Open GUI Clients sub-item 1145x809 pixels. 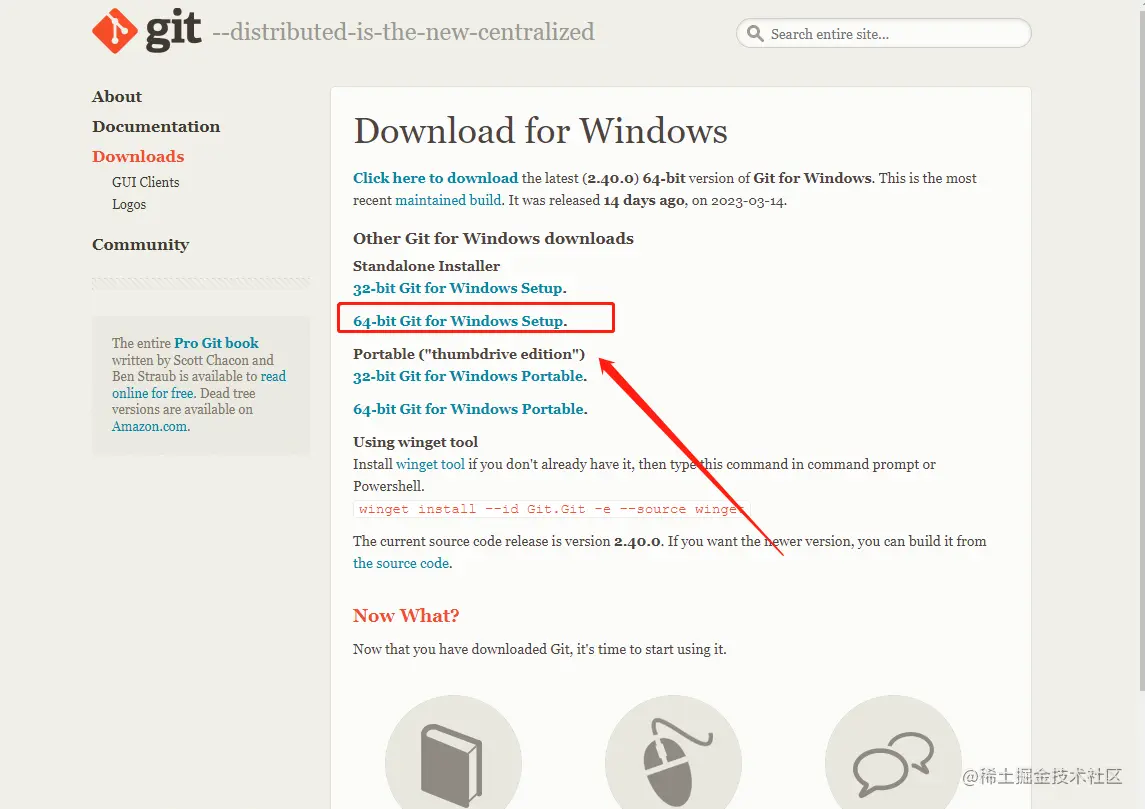click(x=145, y=183)
